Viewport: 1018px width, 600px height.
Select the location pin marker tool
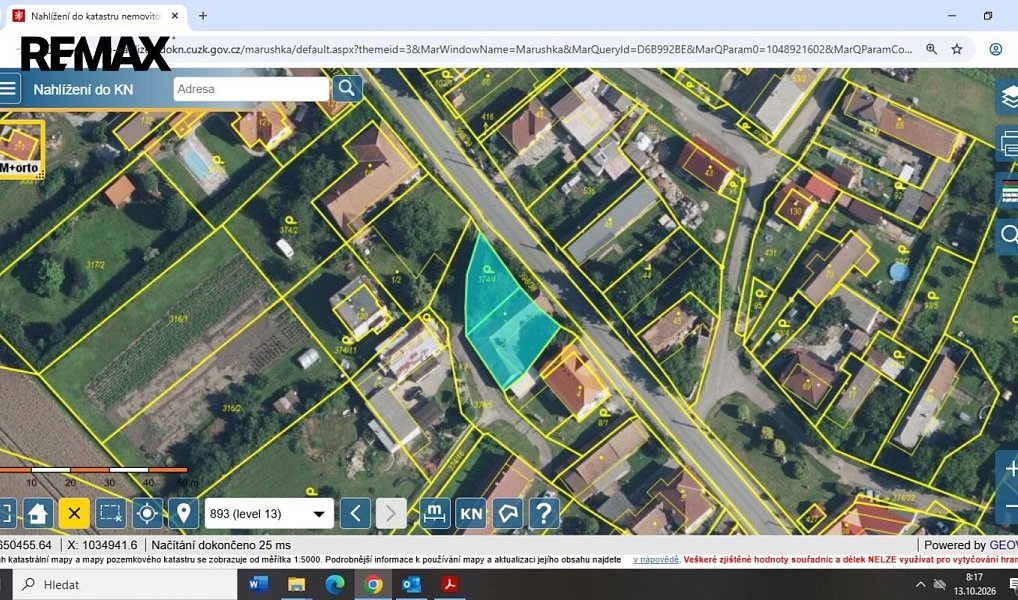(x=184, y=514)
